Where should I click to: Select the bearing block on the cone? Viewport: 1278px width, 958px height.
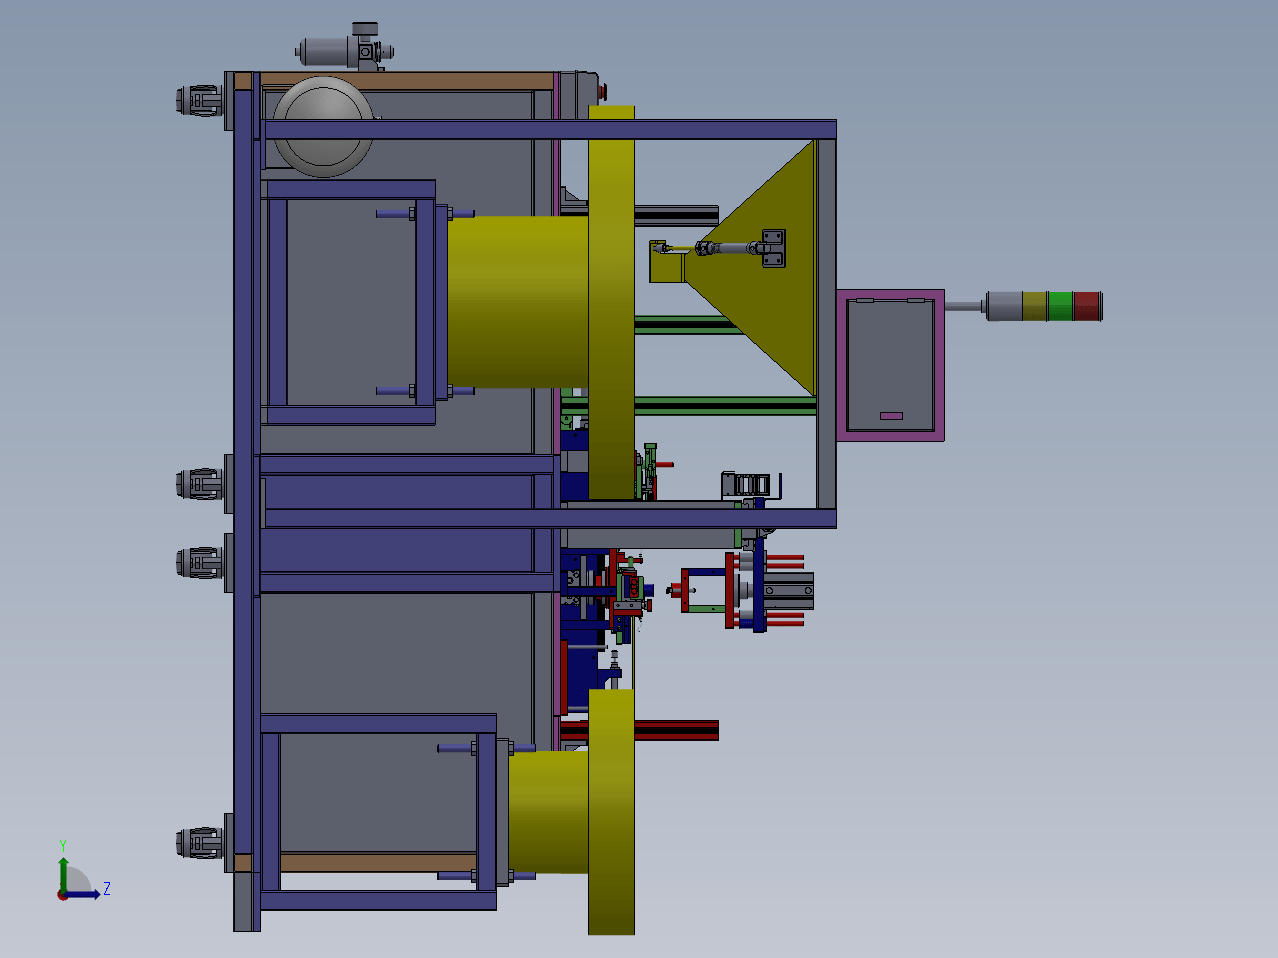click(x=773, y=248)
